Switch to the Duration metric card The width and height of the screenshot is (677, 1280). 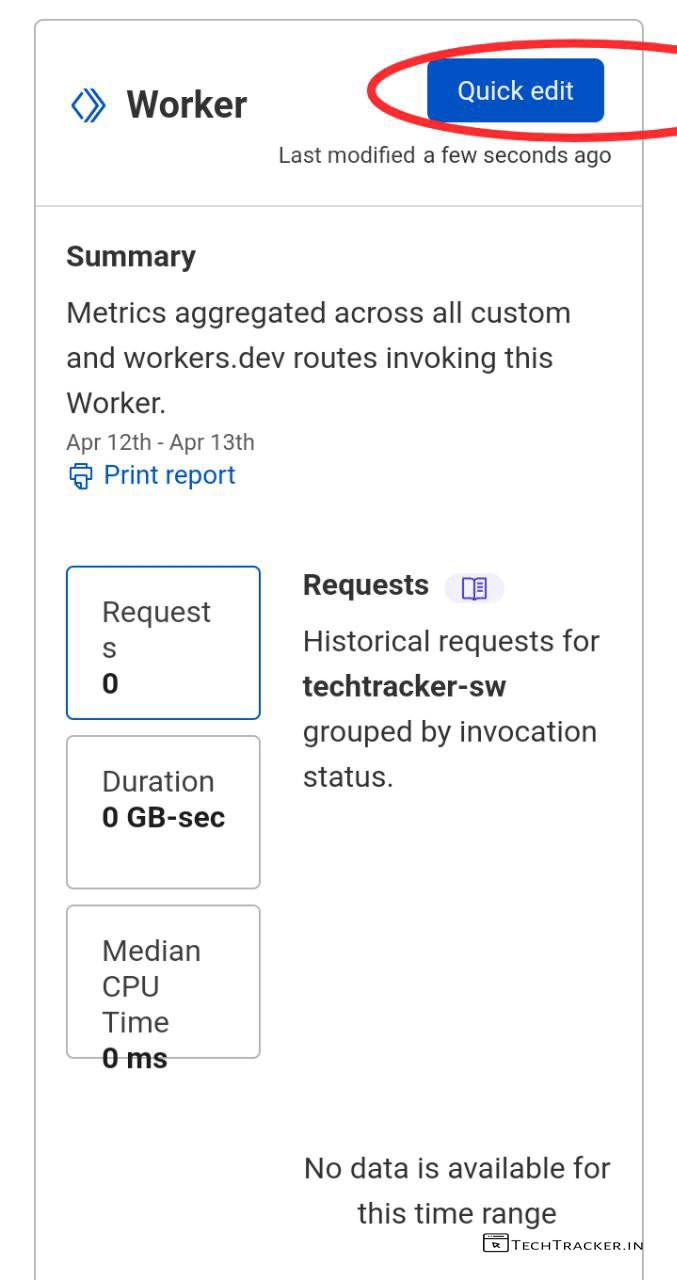click(x=163, y=811)
